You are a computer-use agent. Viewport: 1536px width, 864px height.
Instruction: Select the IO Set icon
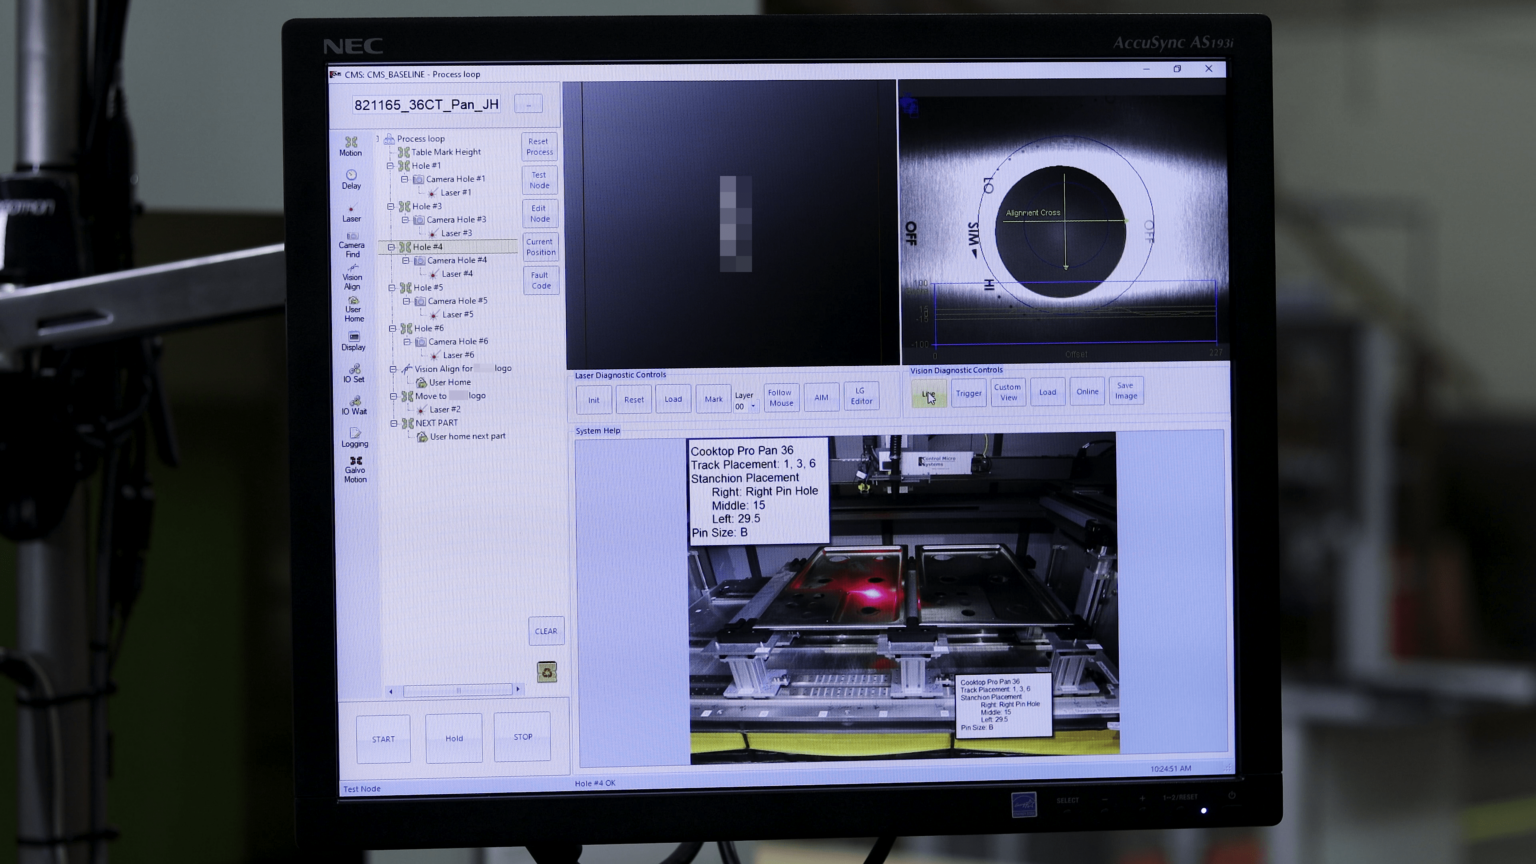[353, 375]
